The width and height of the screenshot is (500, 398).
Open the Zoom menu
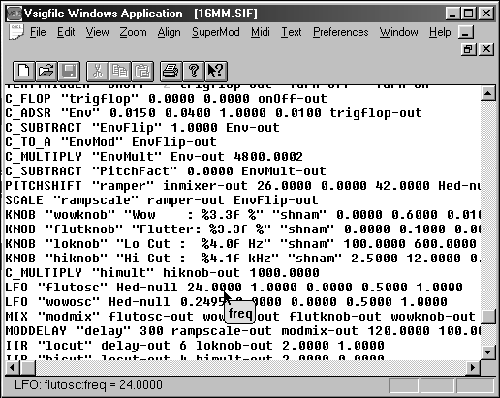[x=133, y=32]
